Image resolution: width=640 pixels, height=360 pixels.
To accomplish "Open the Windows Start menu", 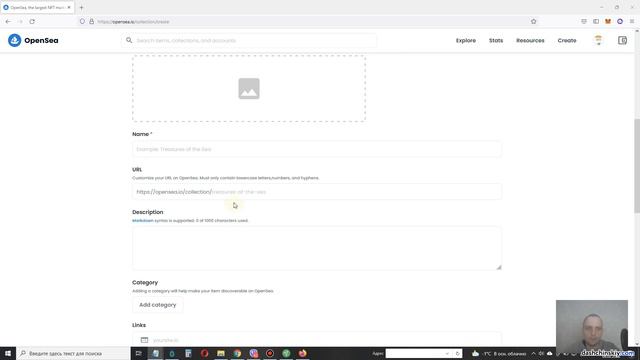I will (x=8, y=353).
